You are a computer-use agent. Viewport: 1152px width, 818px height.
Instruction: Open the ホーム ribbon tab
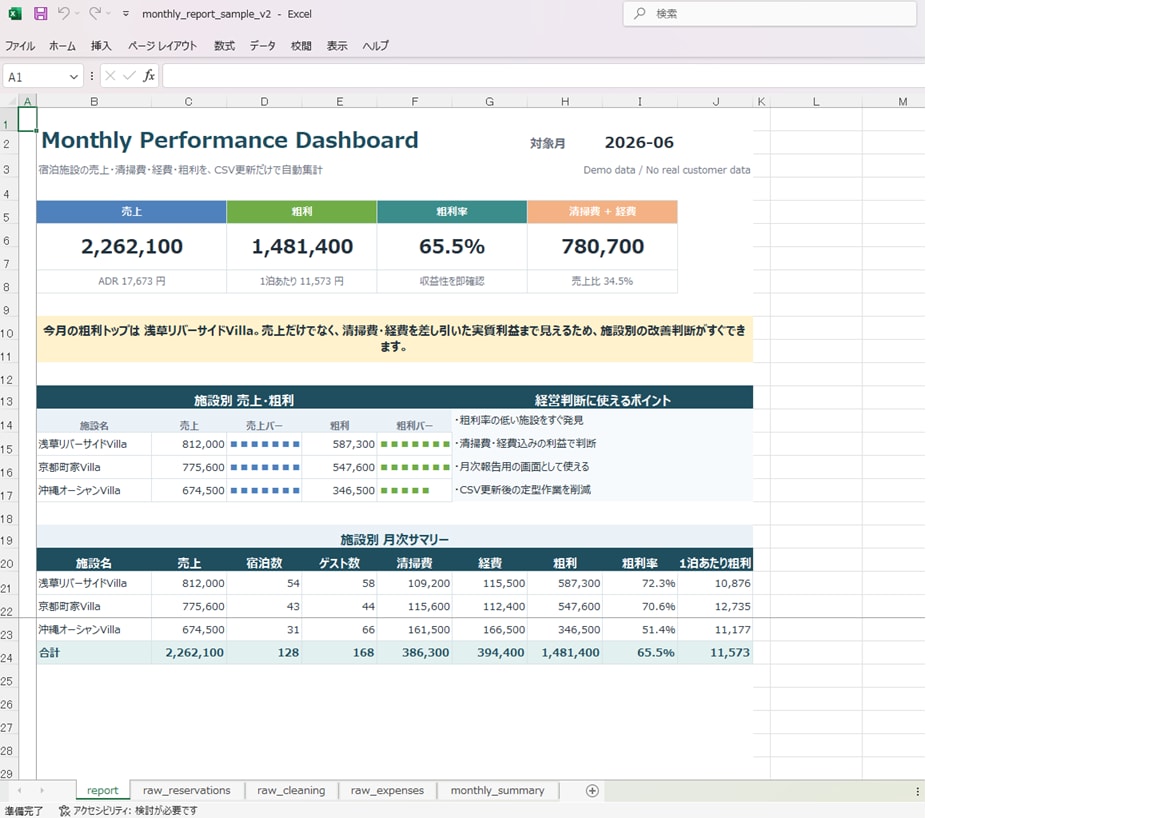pos(62,46)
